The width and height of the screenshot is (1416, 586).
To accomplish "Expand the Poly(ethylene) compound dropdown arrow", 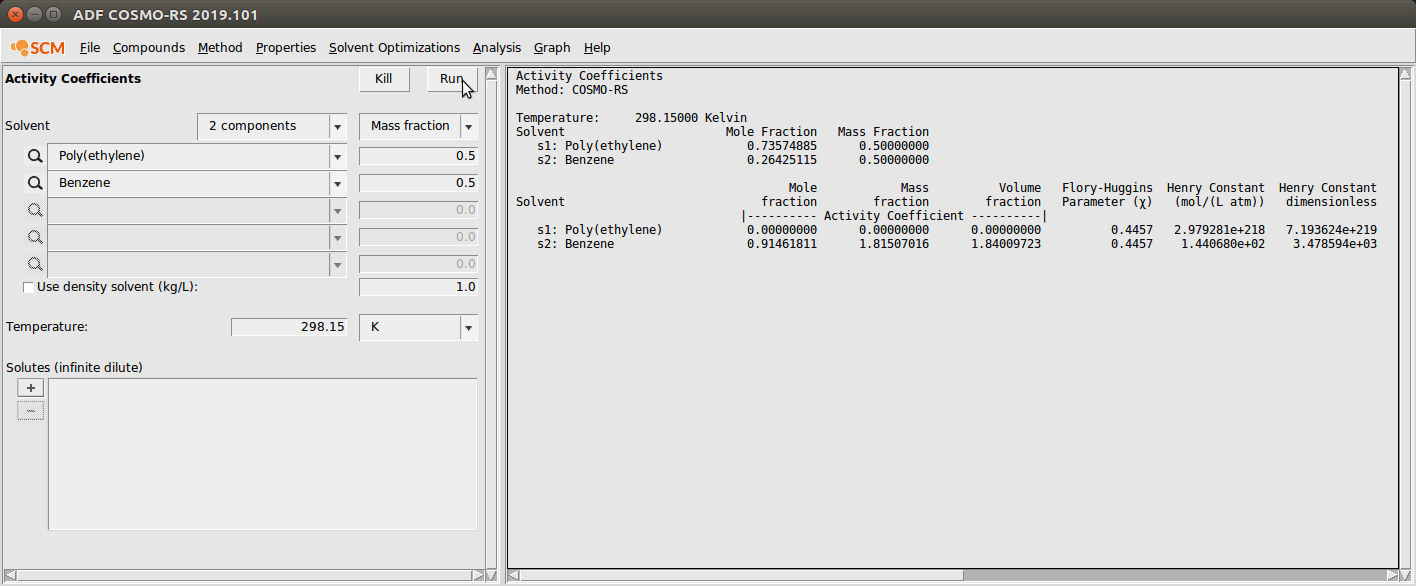I will (x=337, y=156).
